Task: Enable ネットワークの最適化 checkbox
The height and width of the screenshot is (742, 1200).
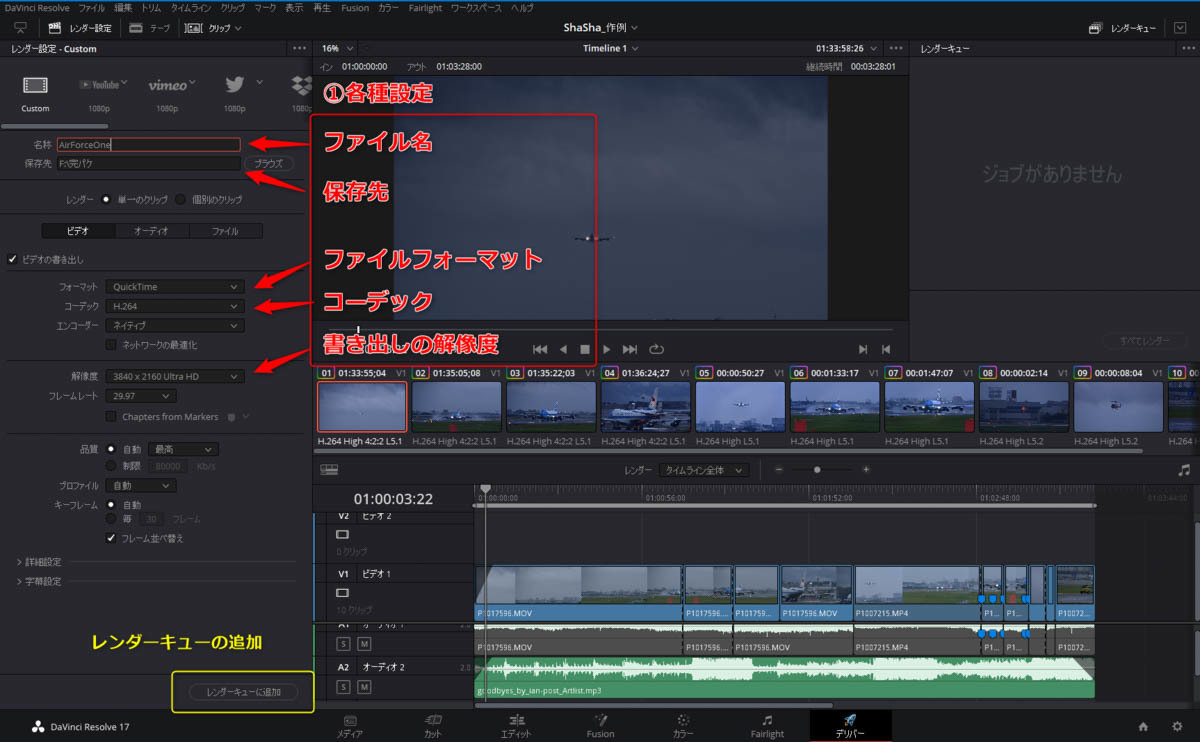Action: click(x=112, y=345)
